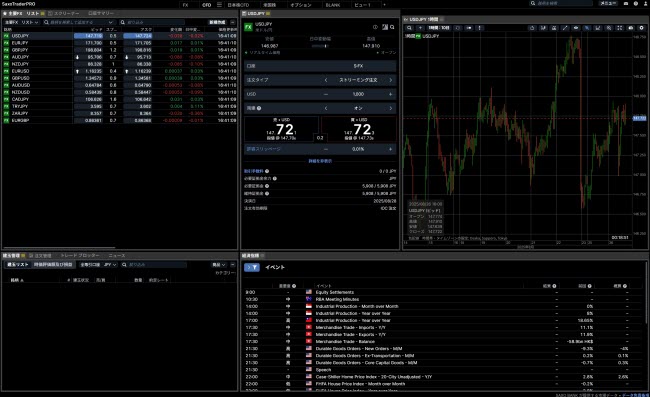Open the Trade Plotter tab
The width and height of the screenshot is (650, 397).
(80, 256)
